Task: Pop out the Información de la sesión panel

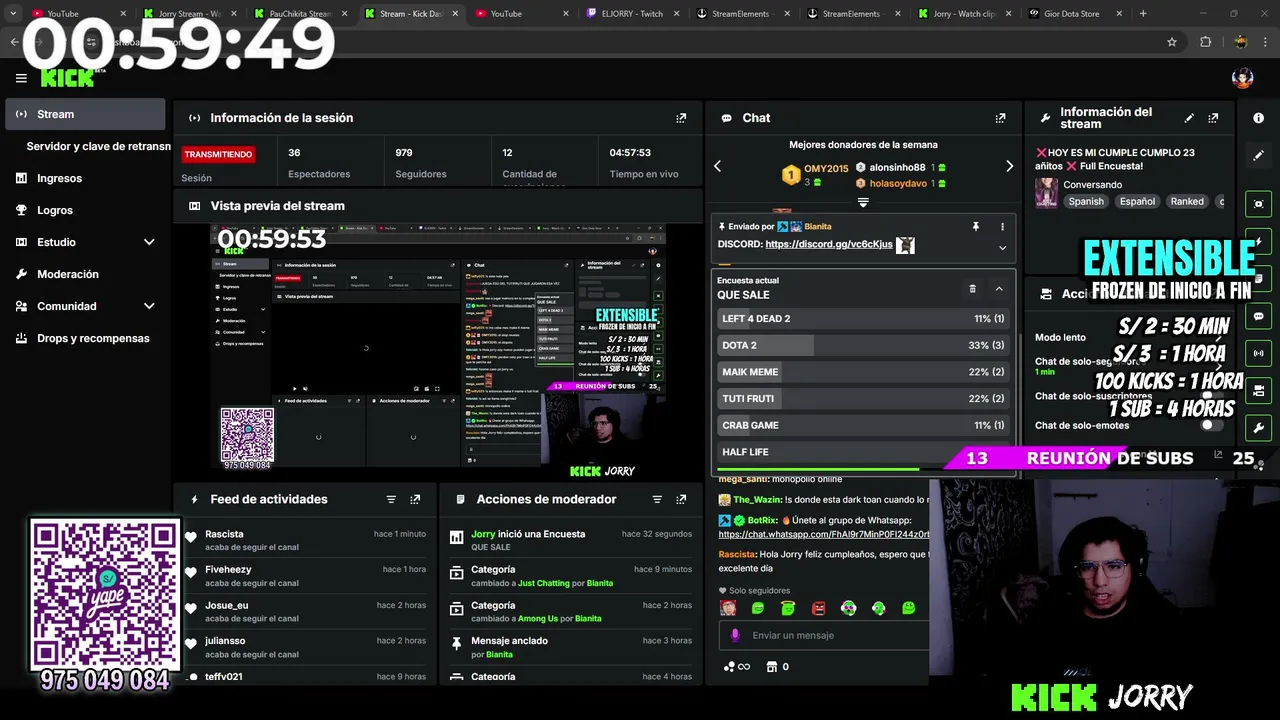Action: pyautogui.click(x=681, y=118)
